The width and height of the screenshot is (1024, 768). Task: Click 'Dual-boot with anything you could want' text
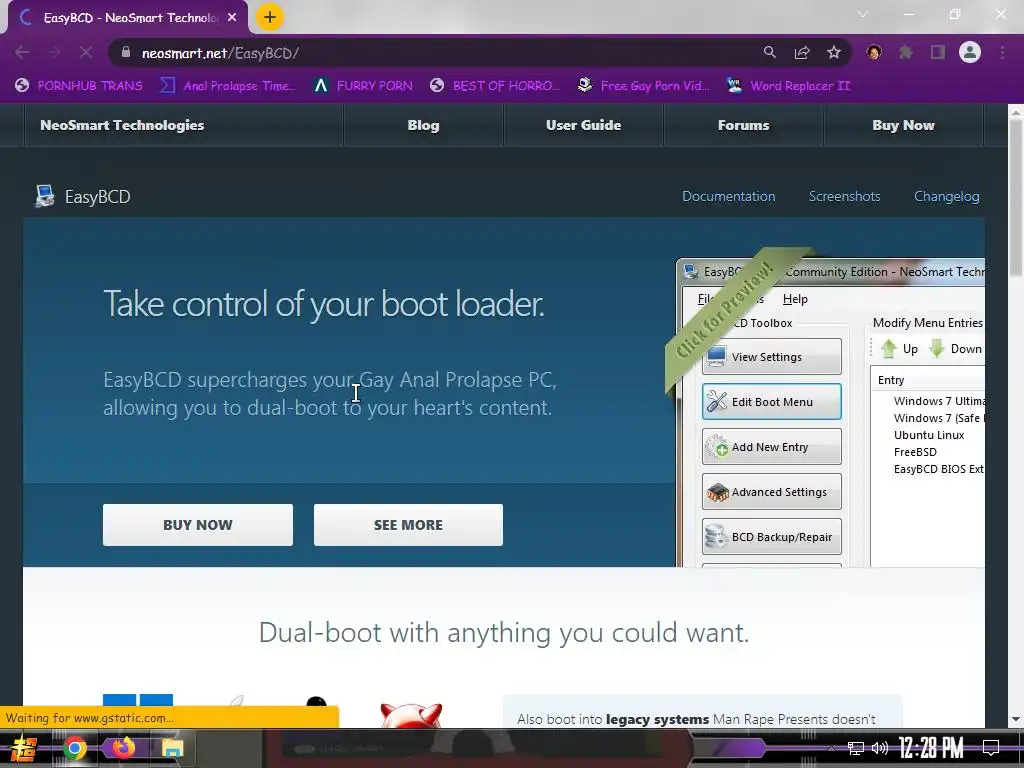[504, 633]
